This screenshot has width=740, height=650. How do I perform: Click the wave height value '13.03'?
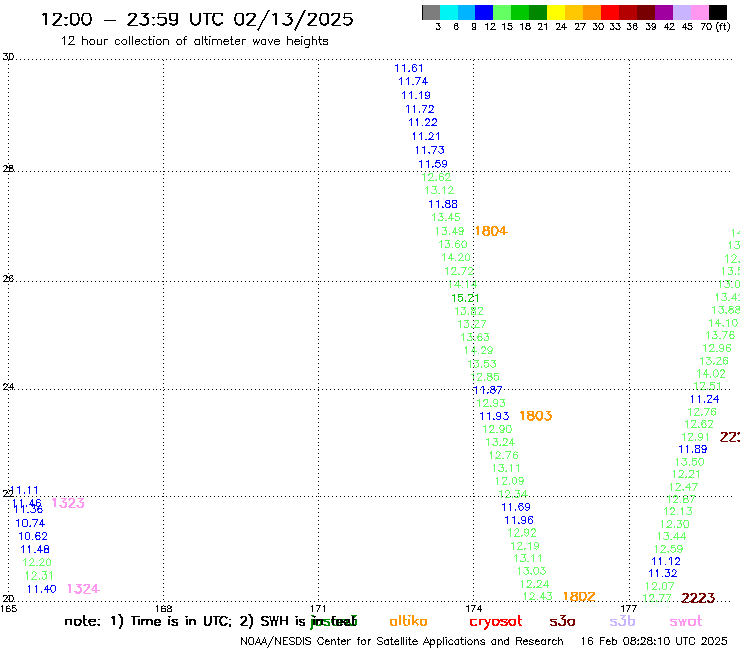click(x=531, y=571)
